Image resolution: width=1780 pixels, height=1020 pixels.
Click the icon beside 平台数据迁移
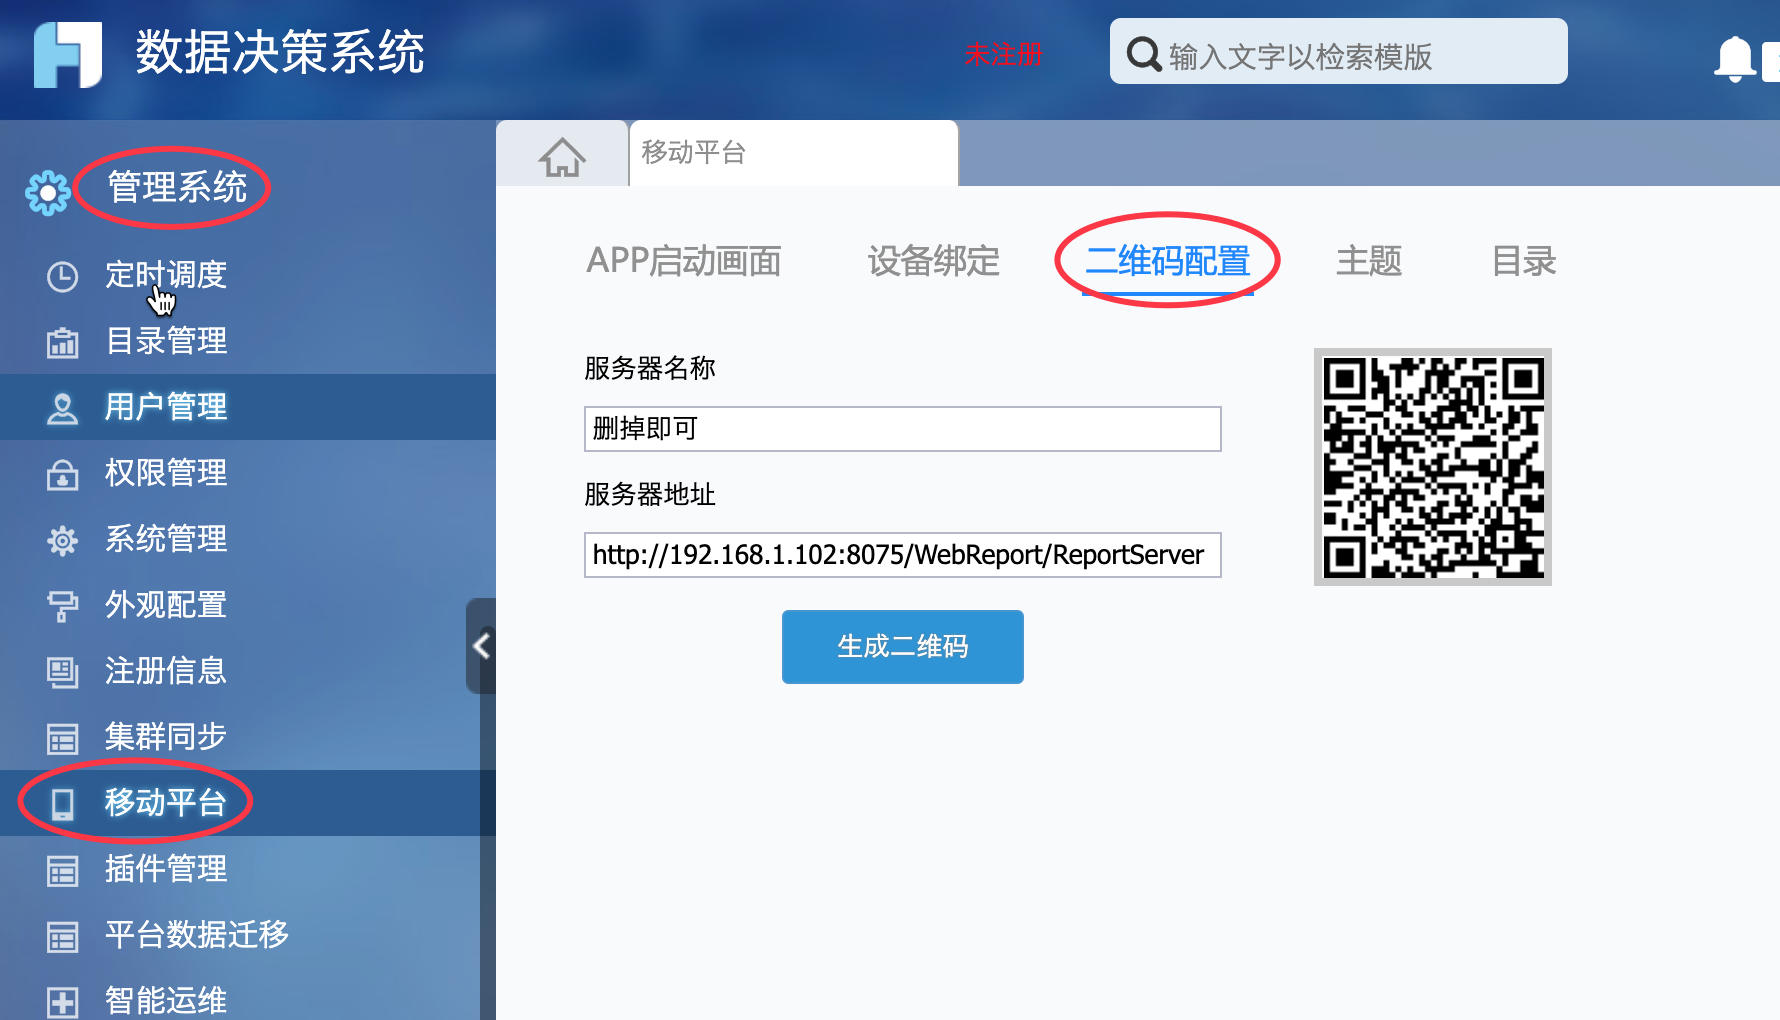tap(62, 936)
